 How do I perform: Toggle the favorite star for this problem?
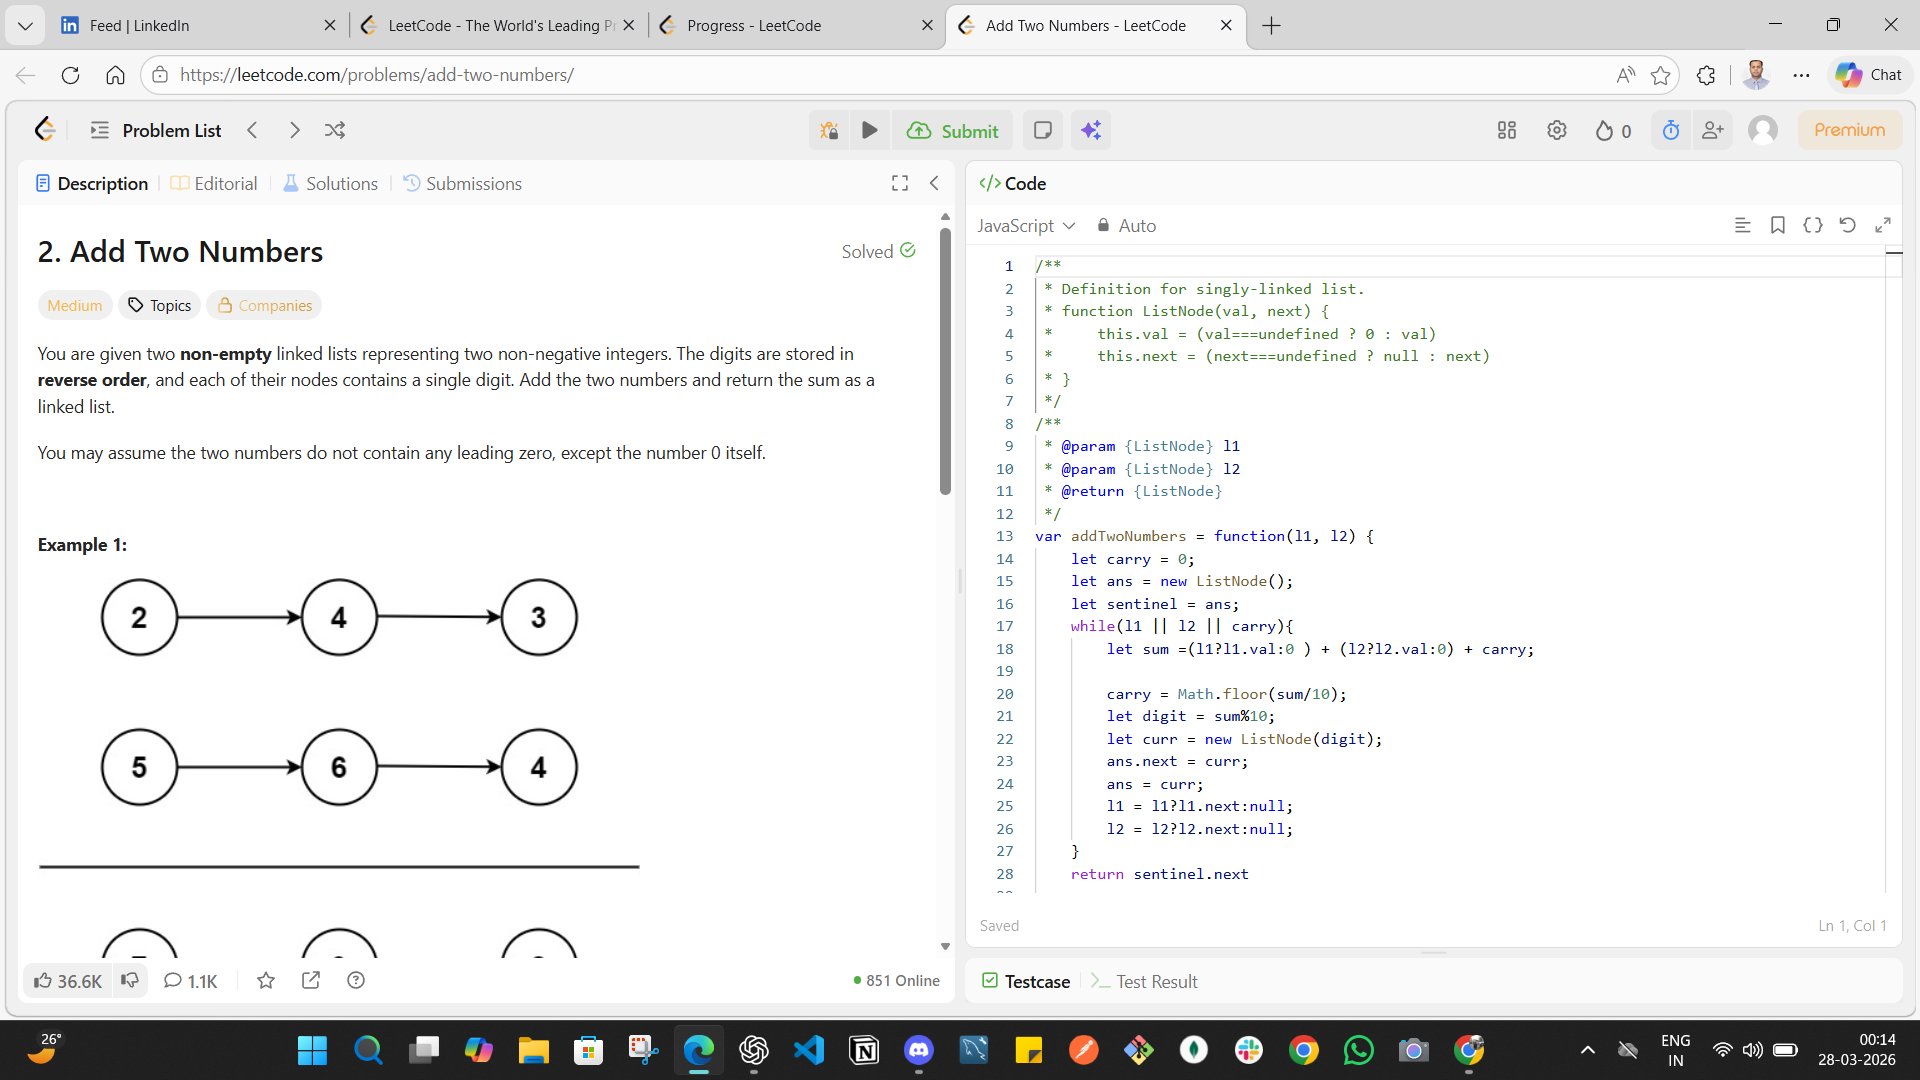click(x=265, y=980)
